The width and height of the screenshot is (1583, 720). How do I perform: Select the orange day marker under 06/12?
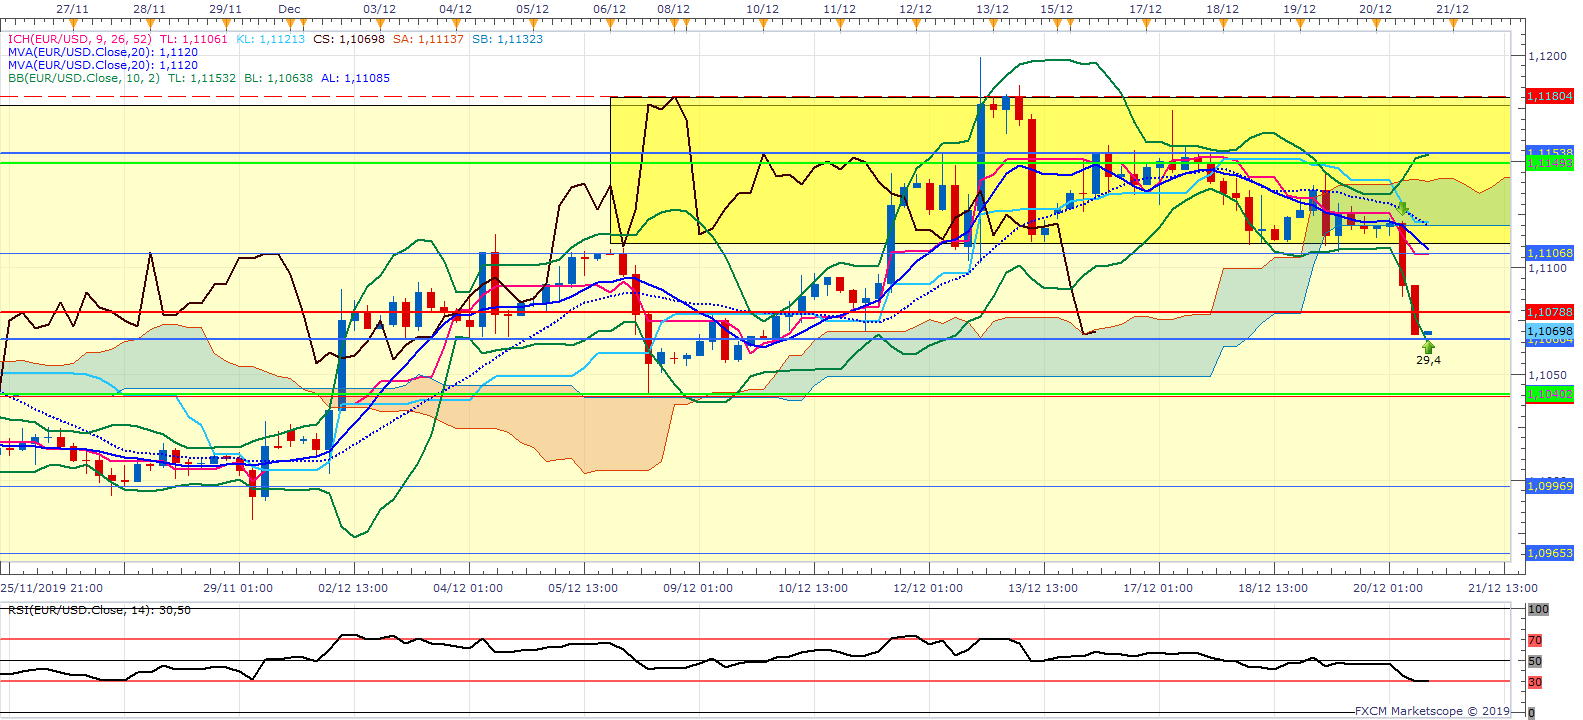pyautogui.click(x=610, y=22)
